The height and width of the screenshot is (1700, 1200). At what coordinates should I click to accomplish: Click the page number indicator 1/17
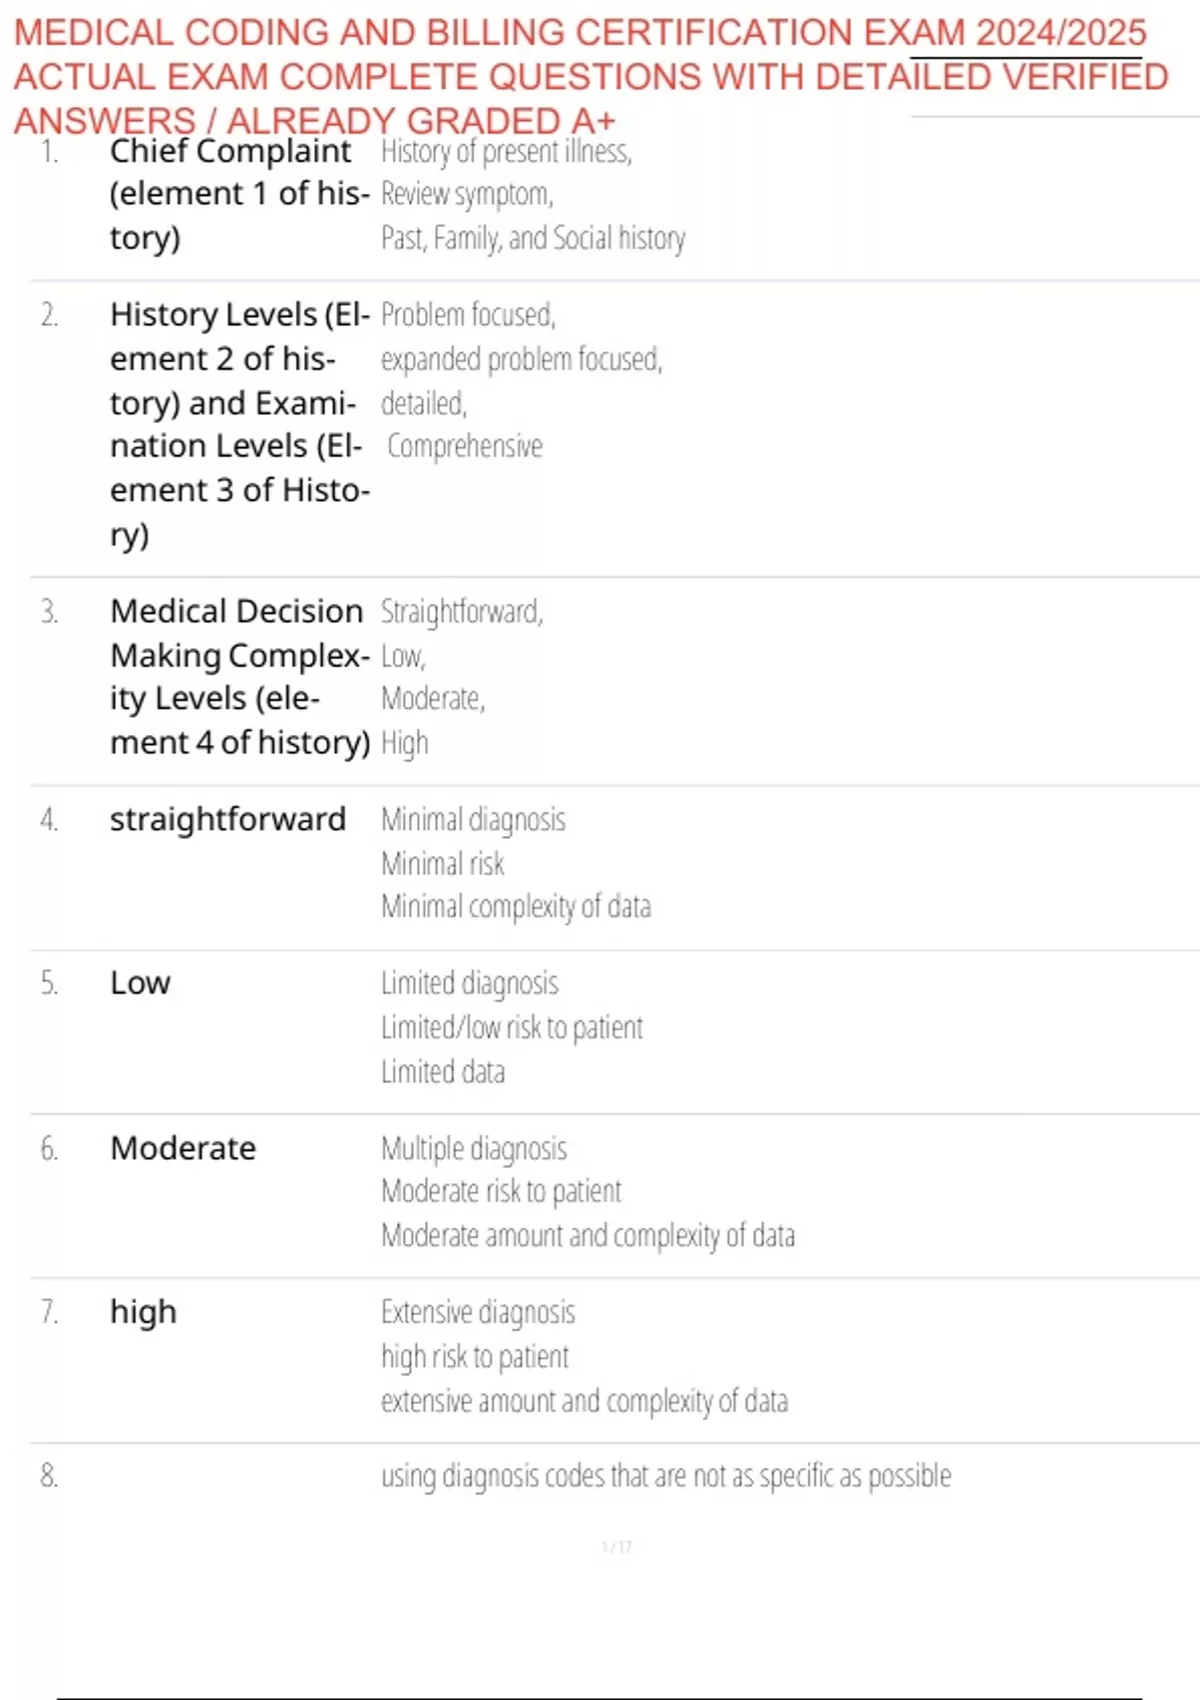[617, 1547]
